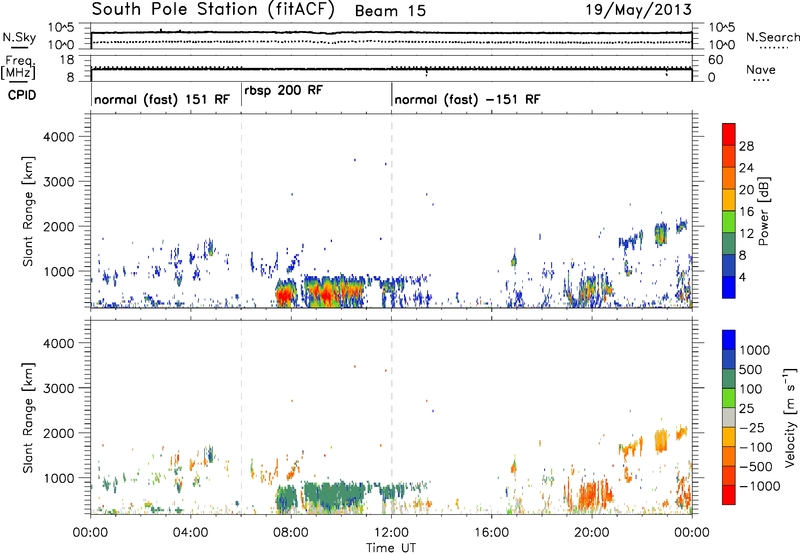Screen dimensions: 800x554
Task: Click the blue bottom of power colorbar
Action: click(729, 287)
